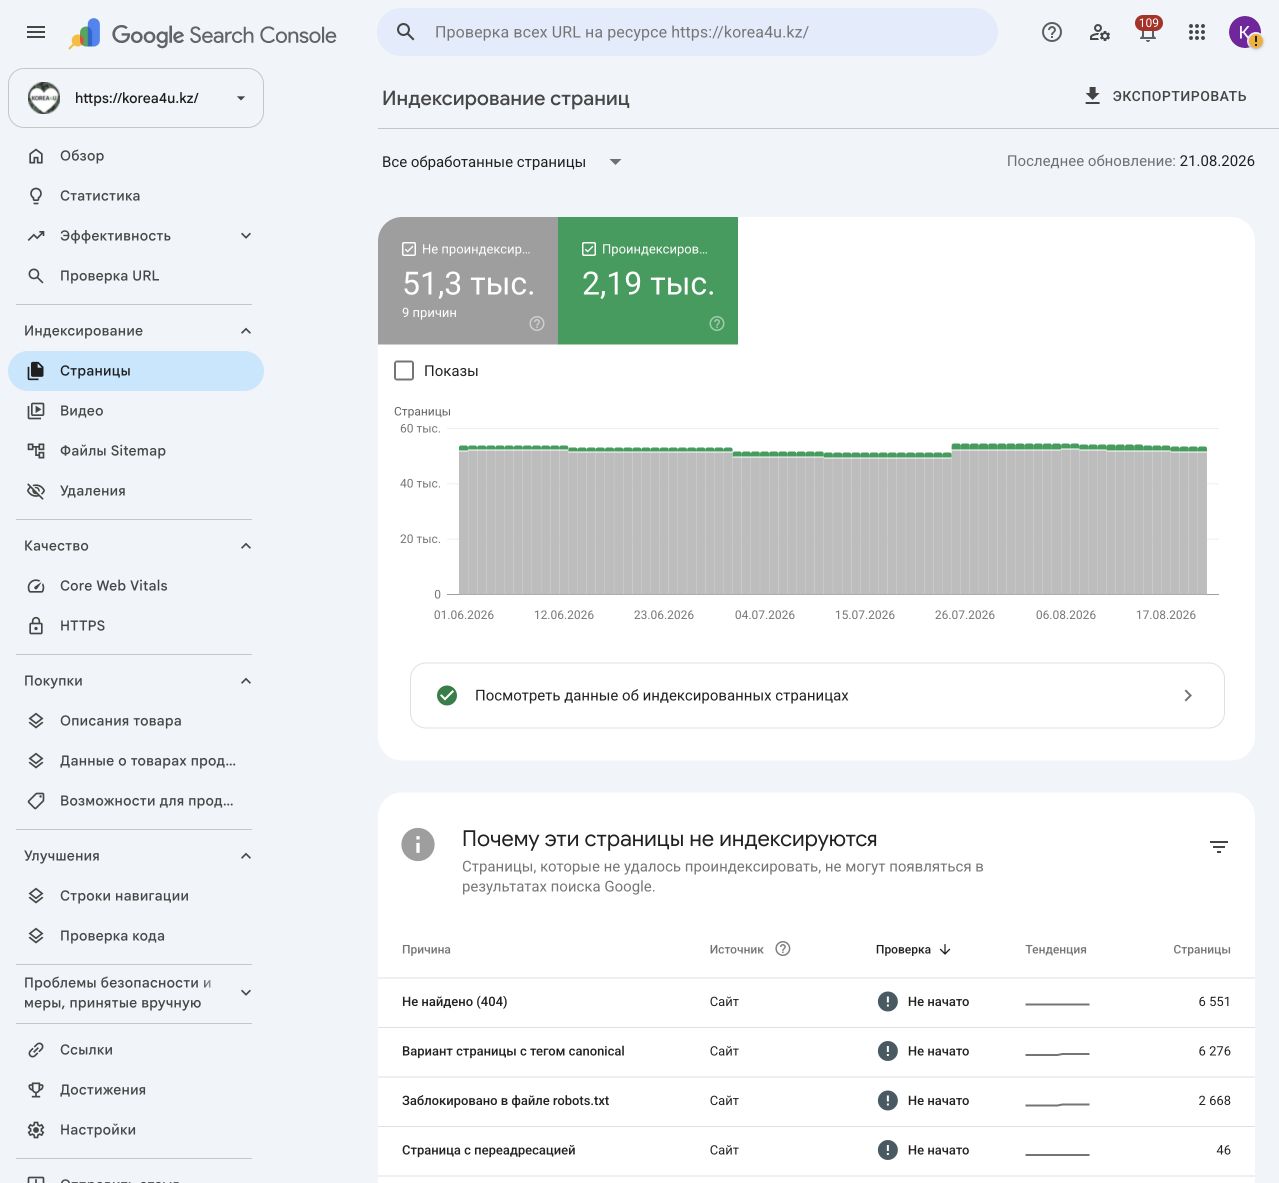Click help icon next to Источник
Image resolution: width=1279 pixels, height=1183 pixels.
pyautogui.click(x=783, y=949)
